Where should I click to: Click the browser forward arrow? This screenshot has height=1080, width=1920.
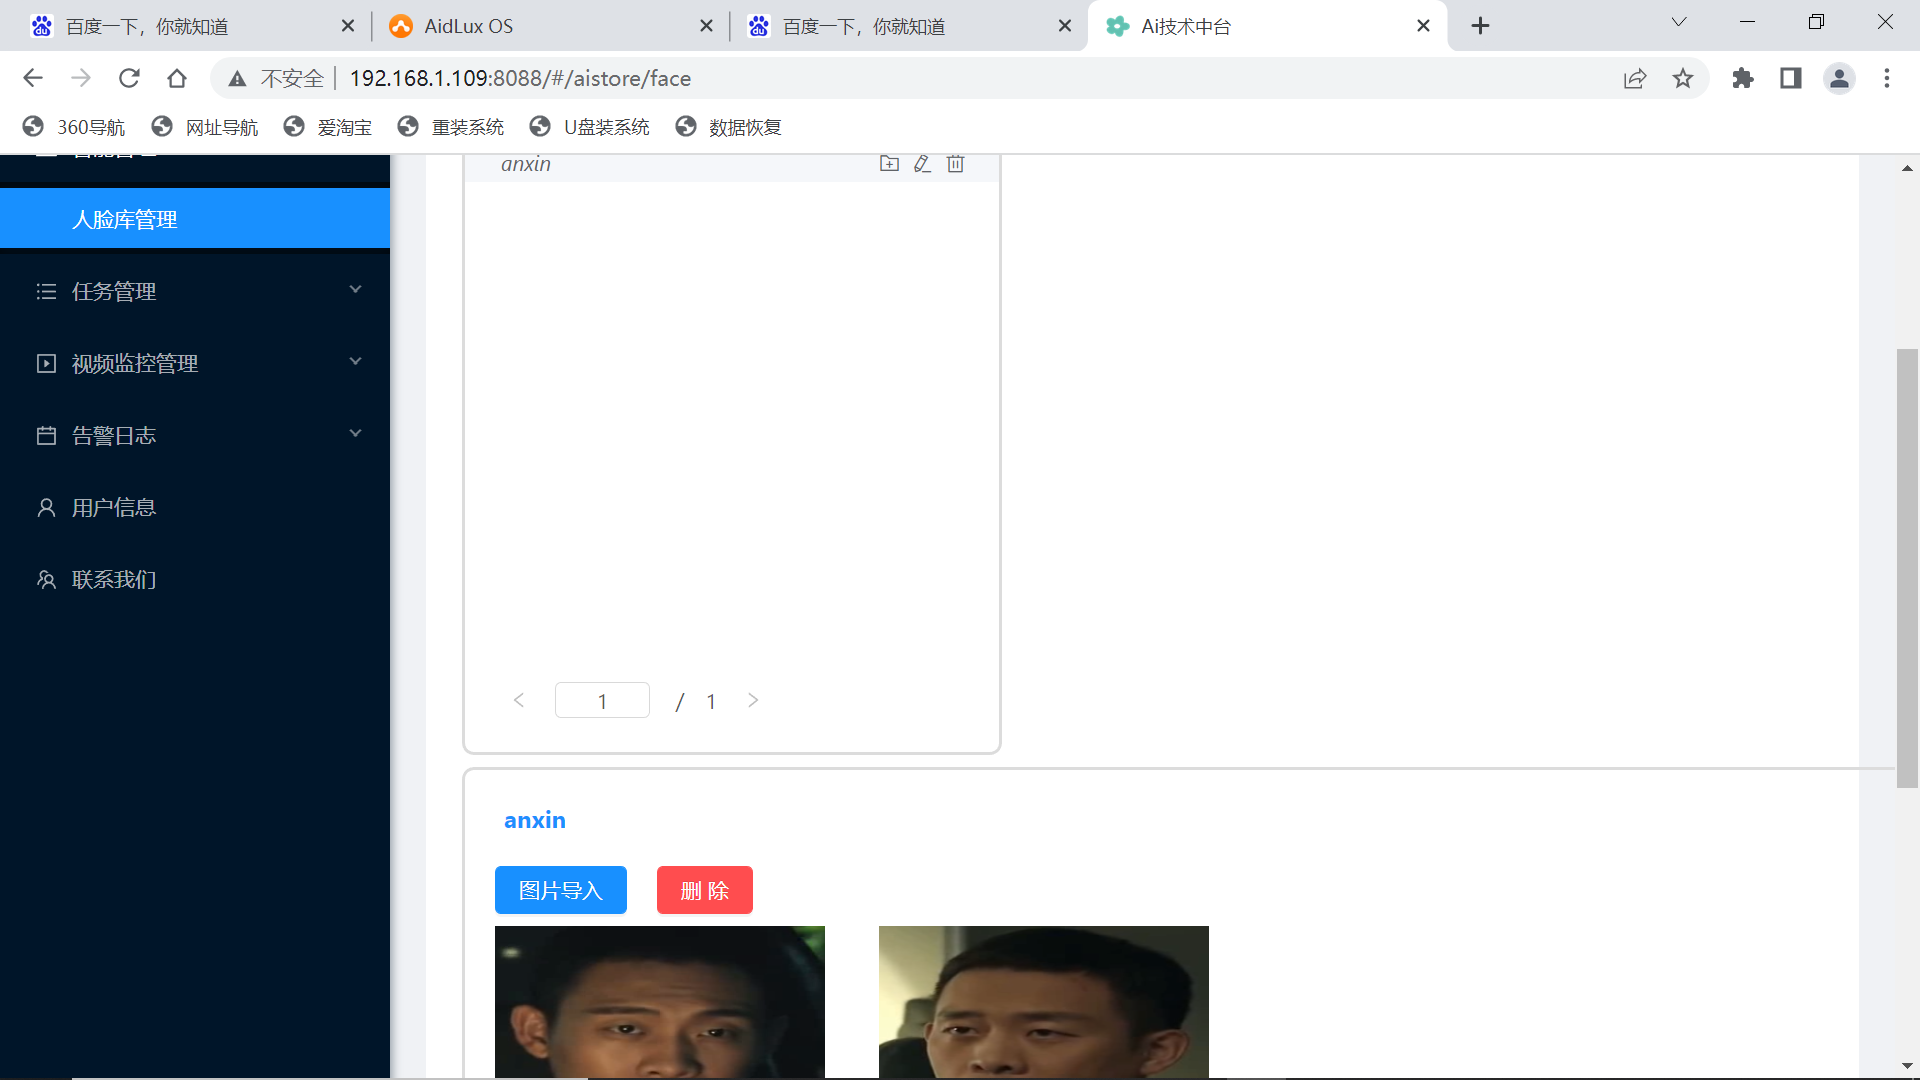coord(81,78)
